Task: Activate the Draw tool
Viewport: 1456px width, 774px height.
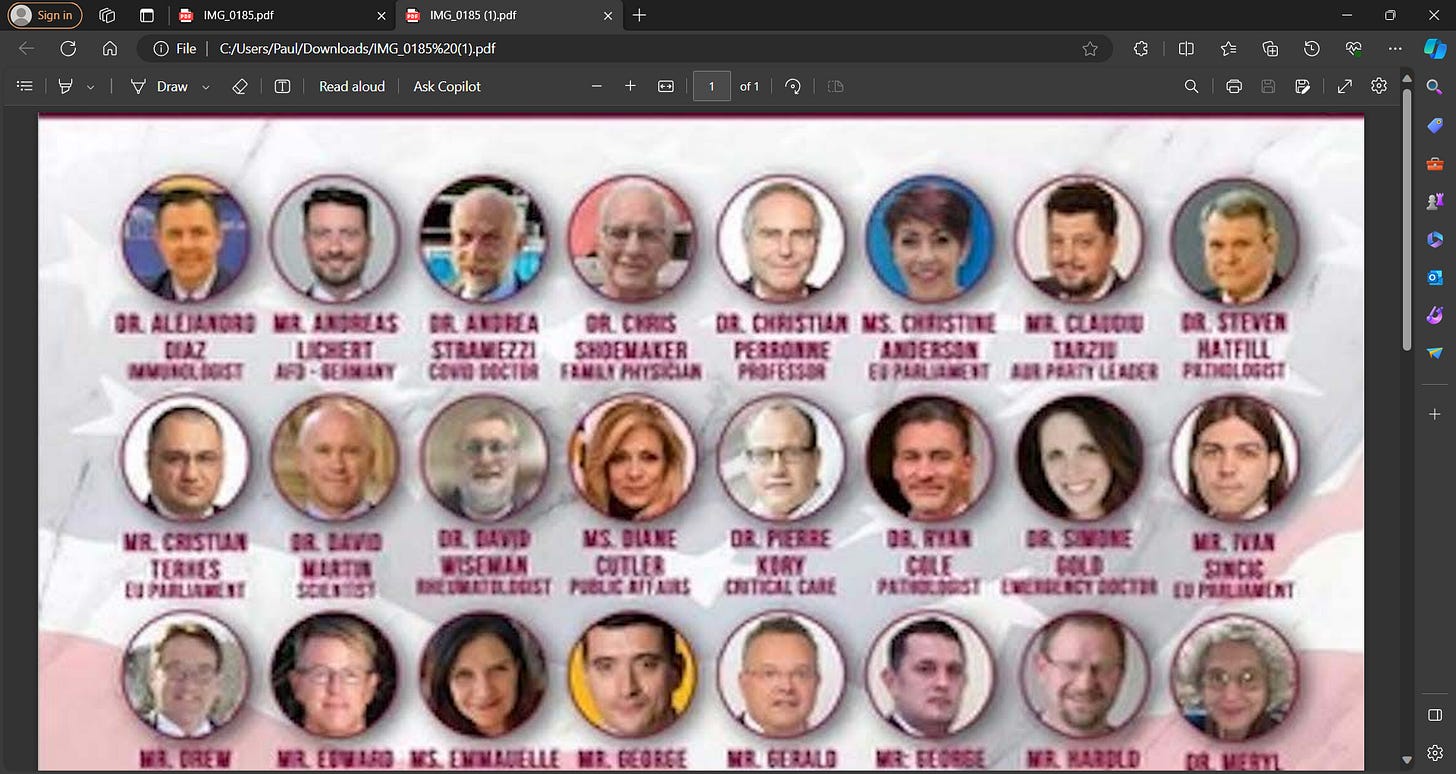Action: coord(160,87)
